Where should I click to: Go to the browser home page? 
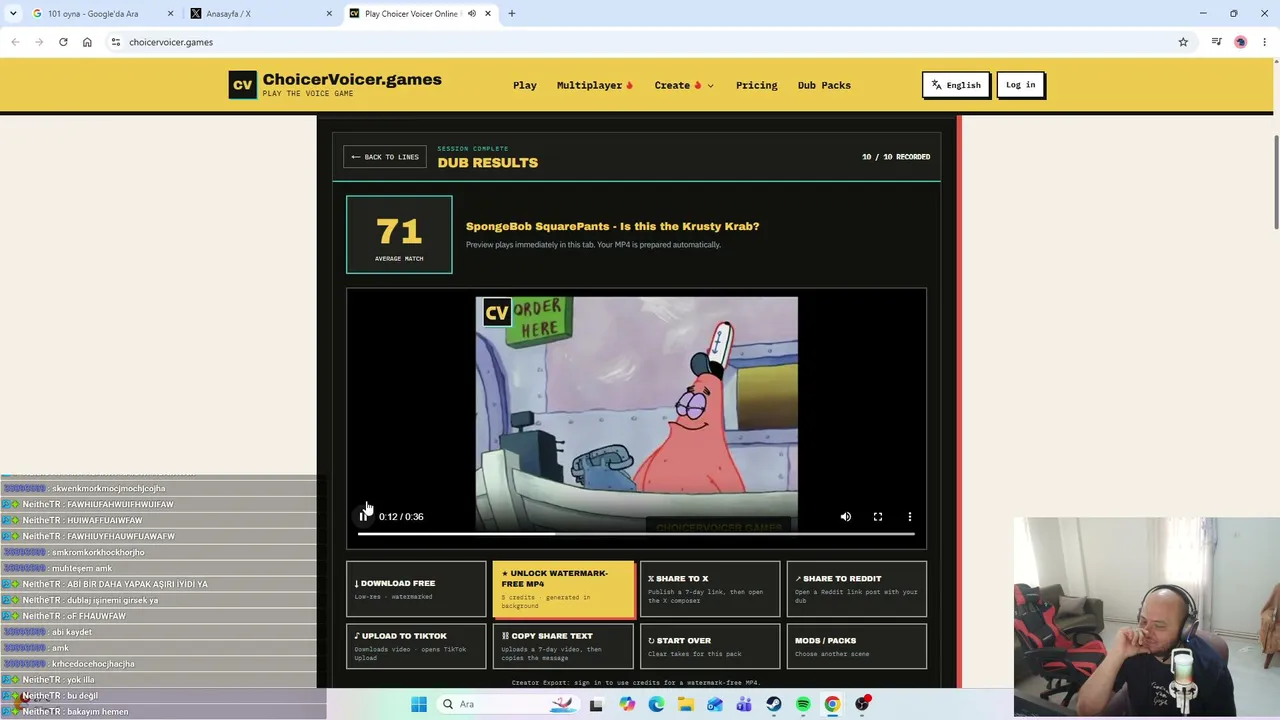[87, 42]
